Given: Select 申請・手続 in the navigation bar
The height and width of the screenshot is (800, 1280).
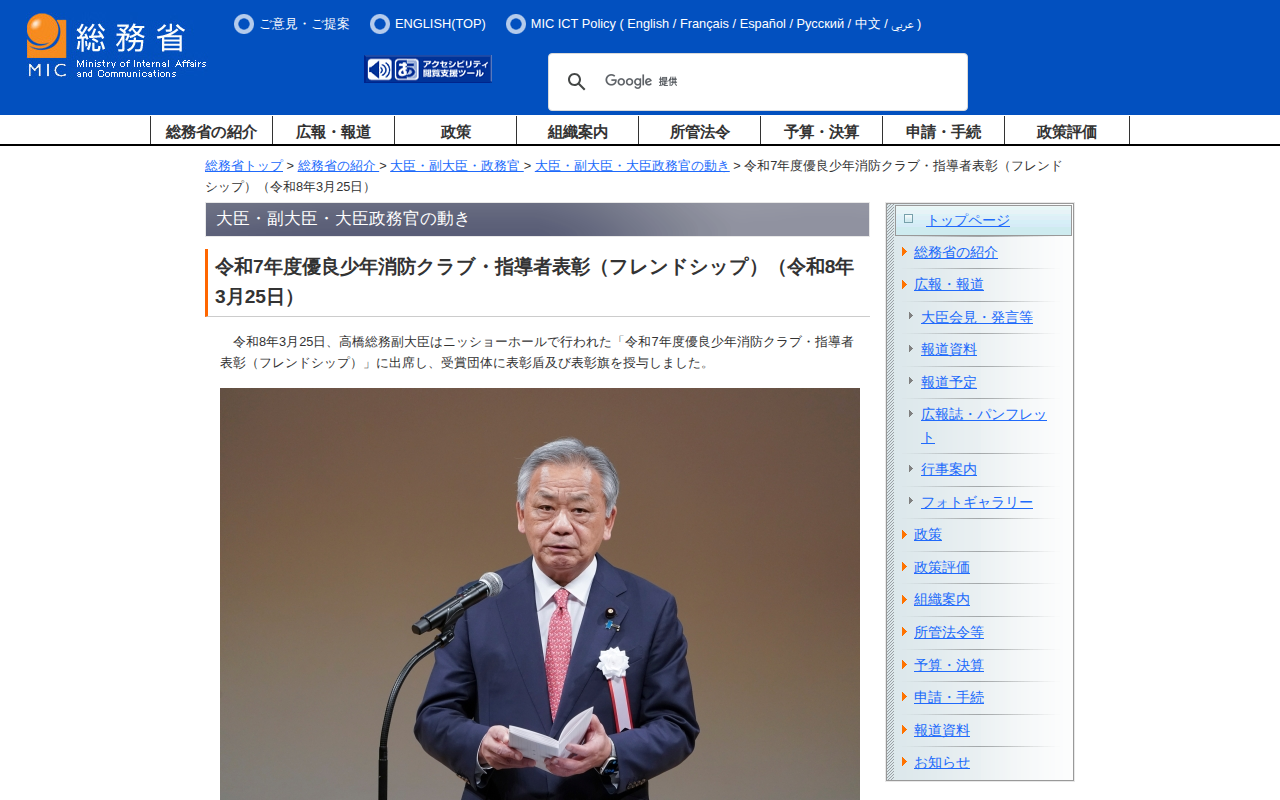Looking at the screenshot, I should tap(943, 131).
